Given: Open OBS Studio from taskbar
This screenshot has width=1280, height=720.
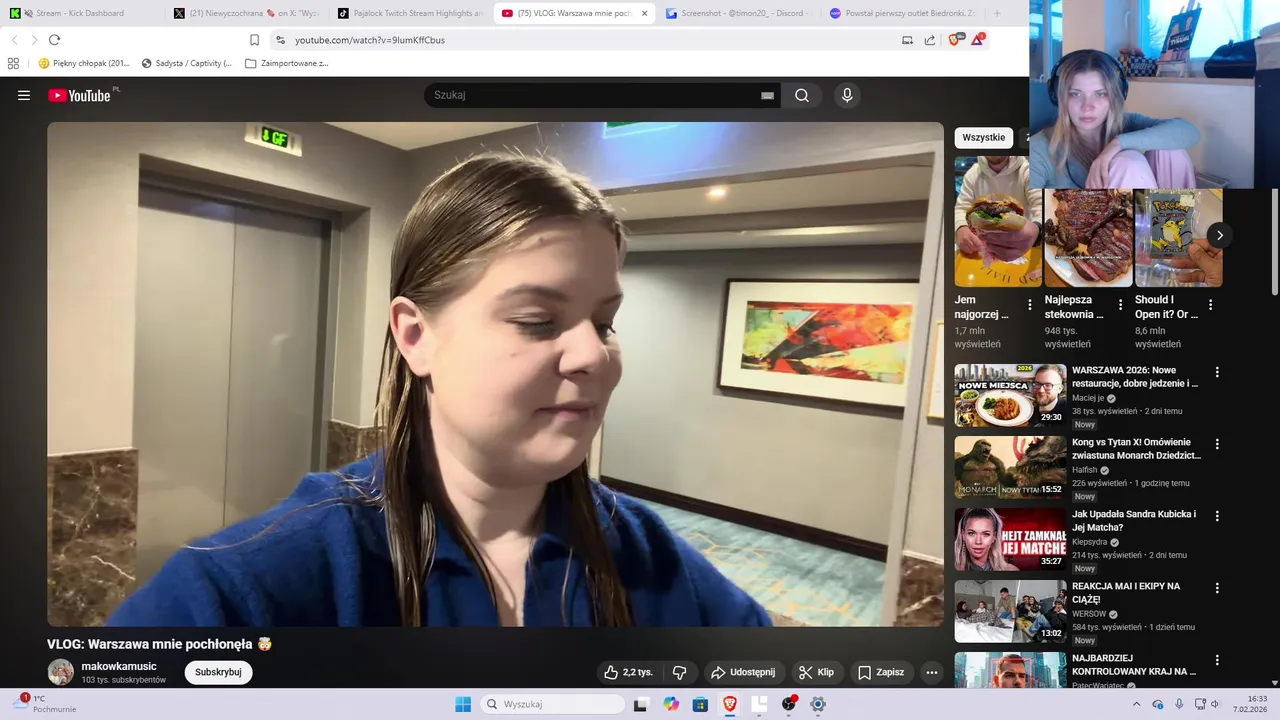Looking at the screenshot, I should pyautogui.click(x=789, y=704).
